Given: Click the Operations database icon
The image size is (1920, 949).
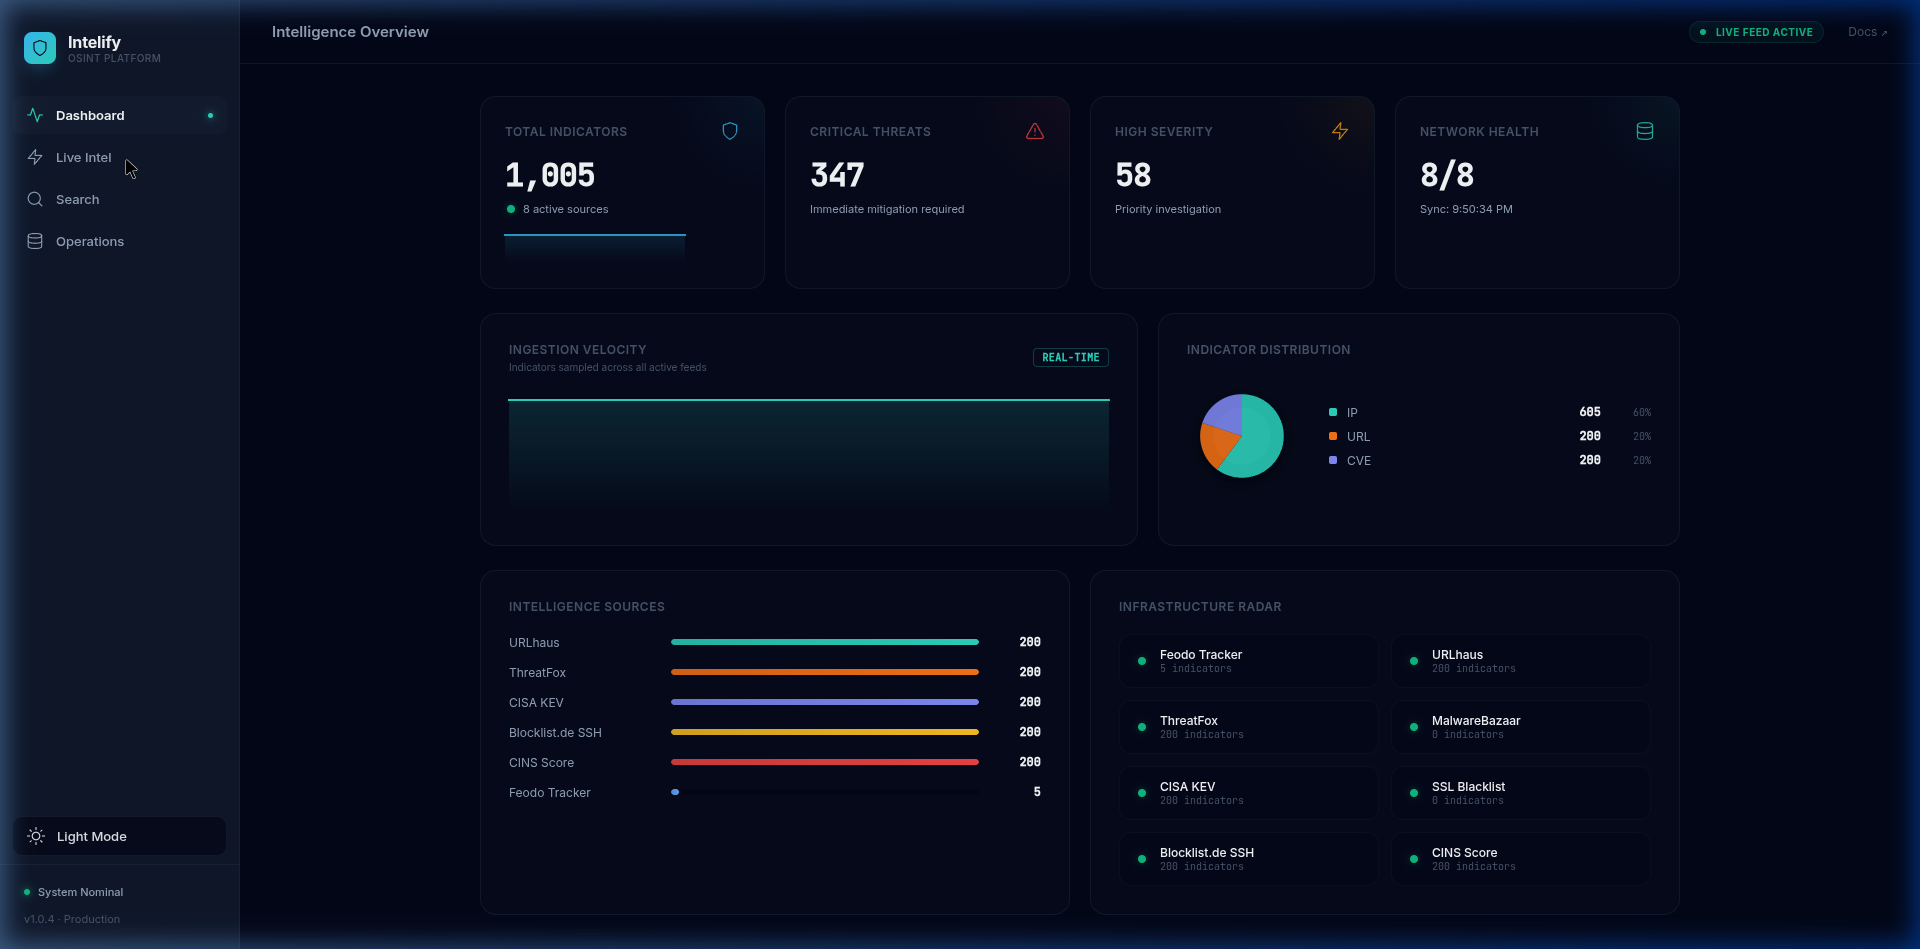Looking at the screenshot, I should tap(35, 240).
